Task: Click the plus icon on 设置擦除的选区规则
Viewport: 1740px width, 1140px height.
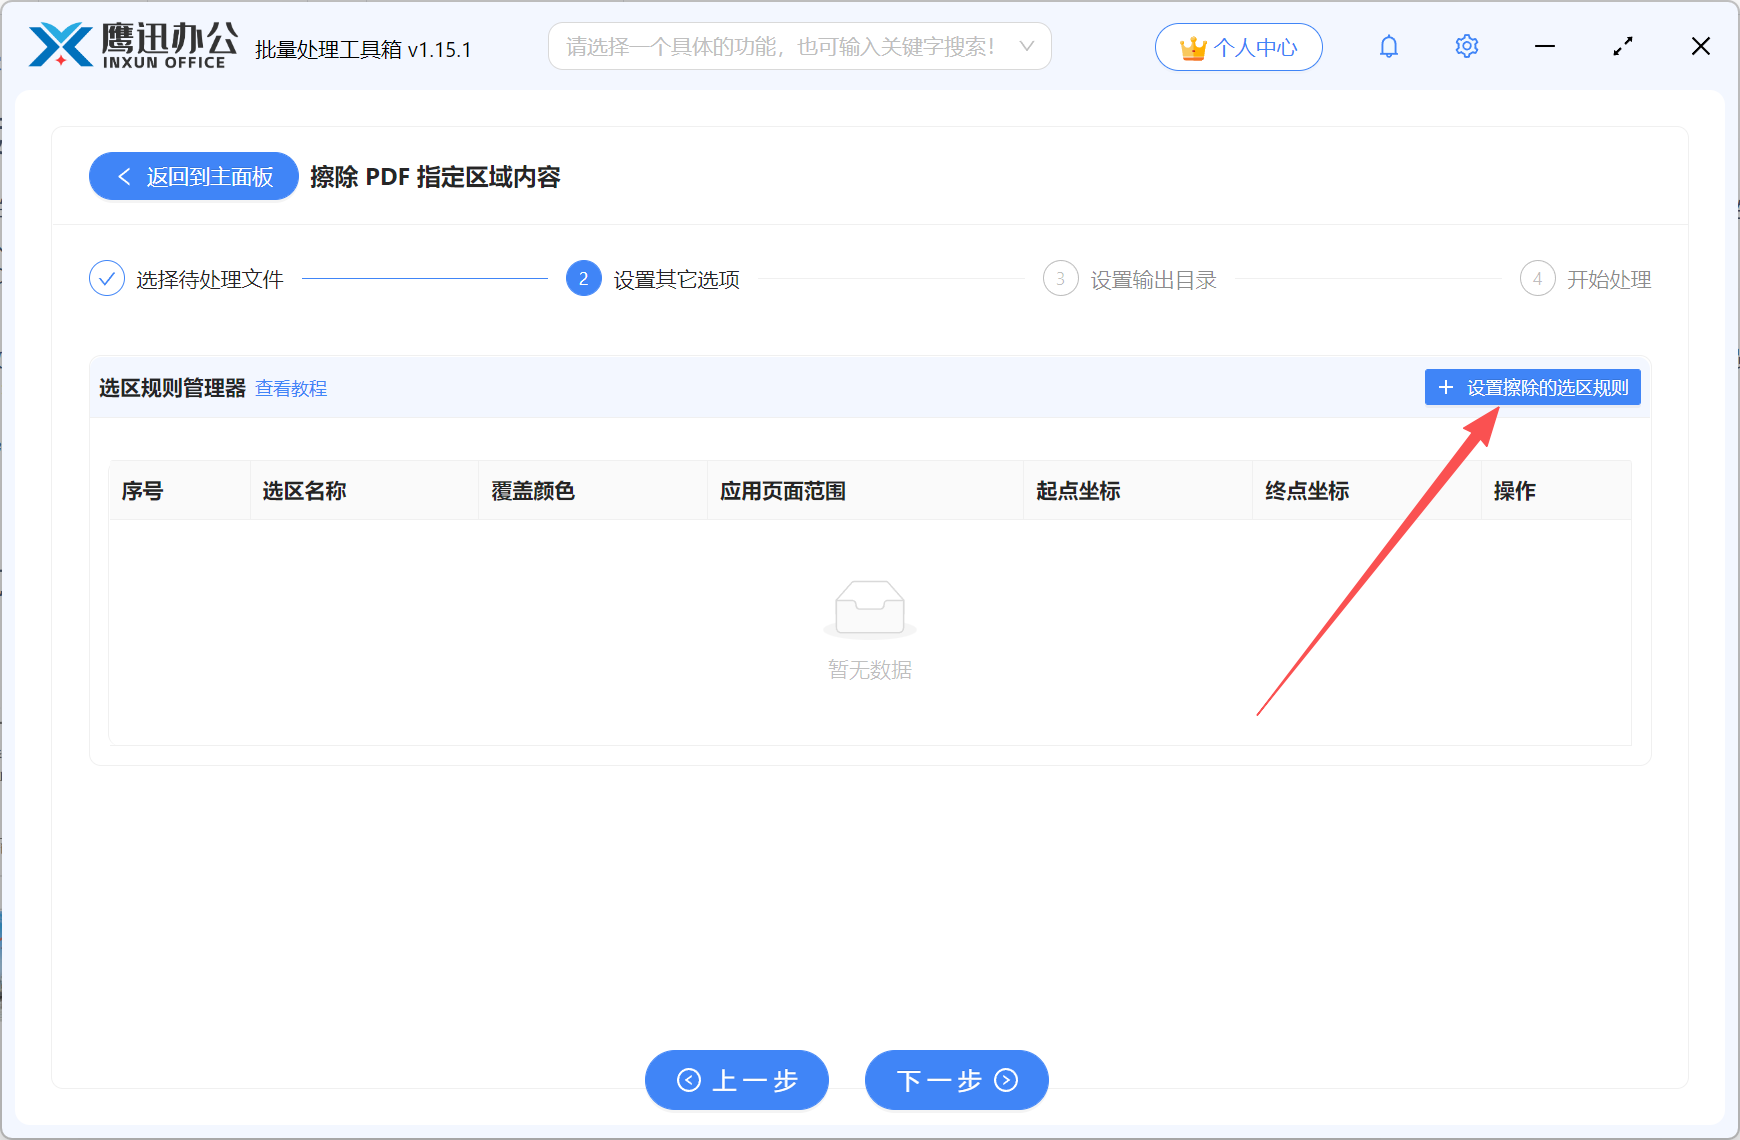Action: (x=1445, y=387)
